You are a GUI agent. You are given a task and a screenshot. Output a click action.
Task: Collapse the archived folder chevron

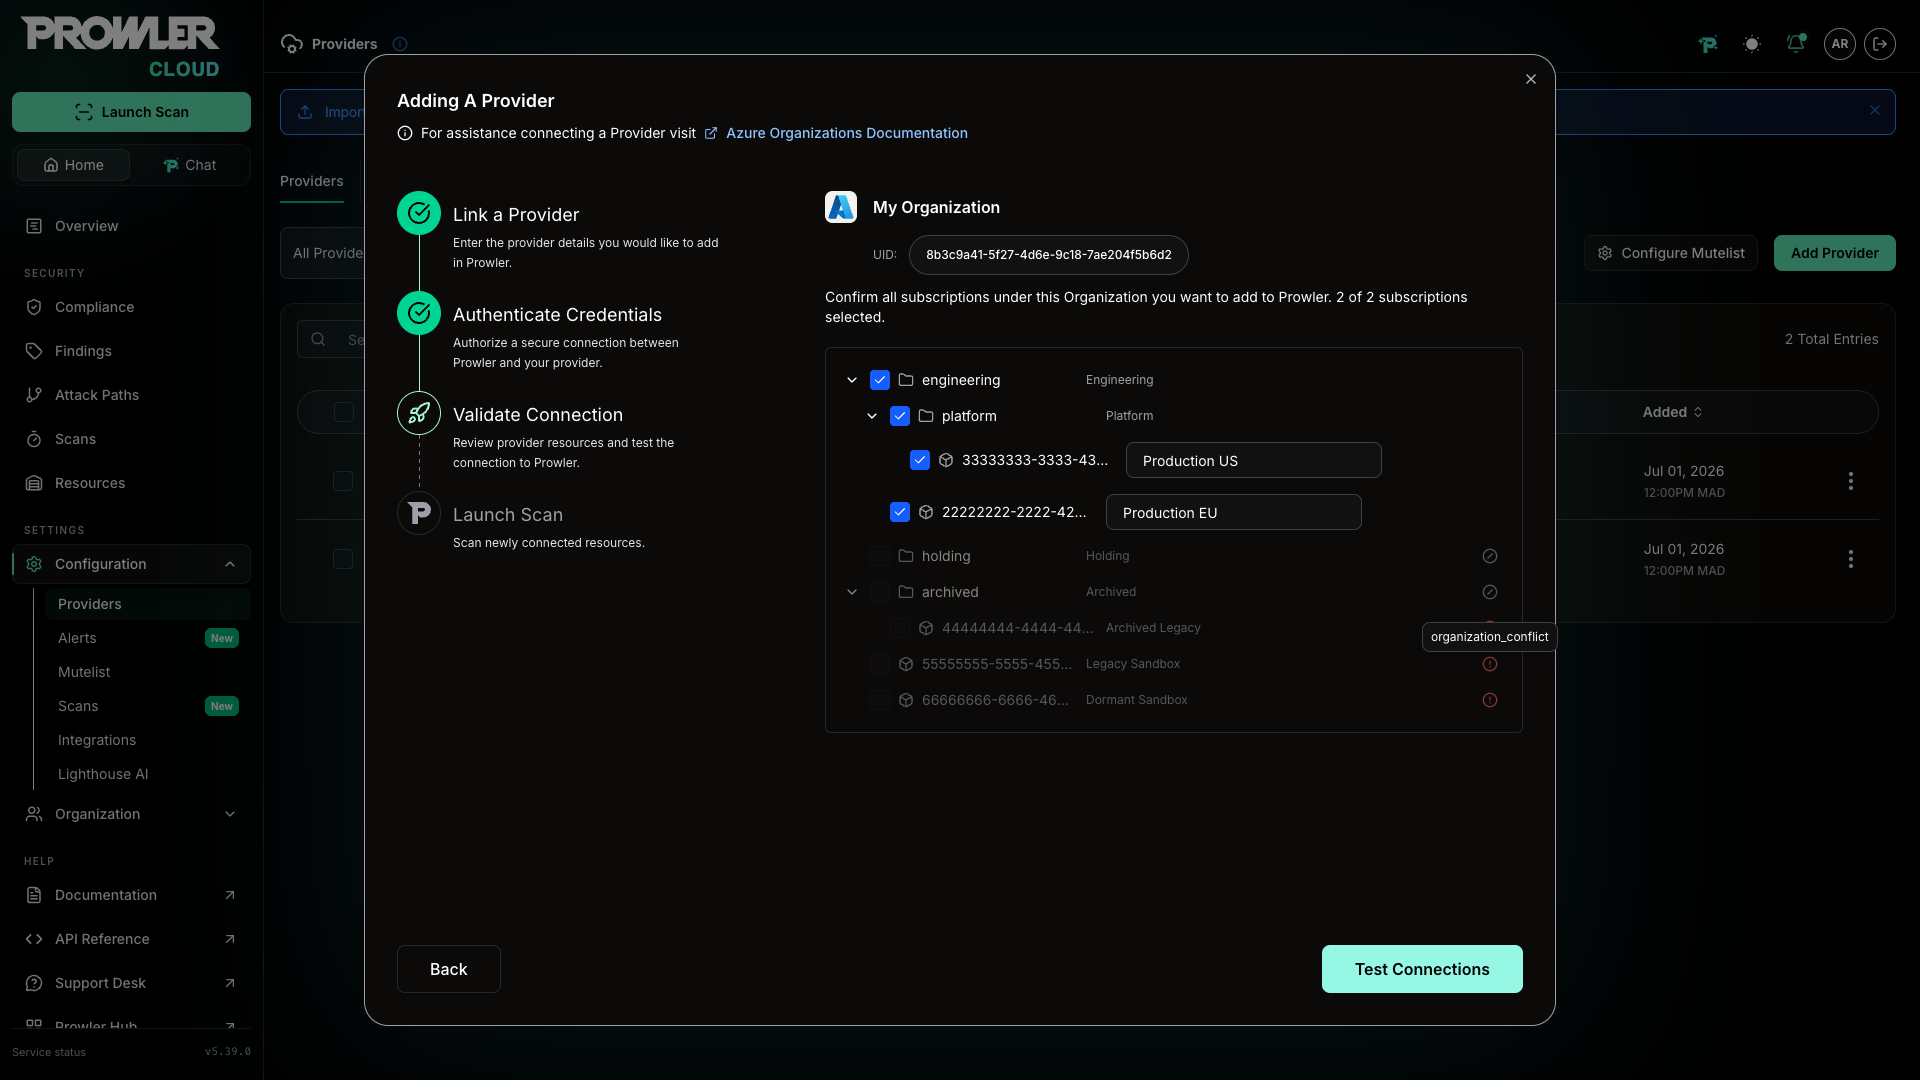coord(852,592)
